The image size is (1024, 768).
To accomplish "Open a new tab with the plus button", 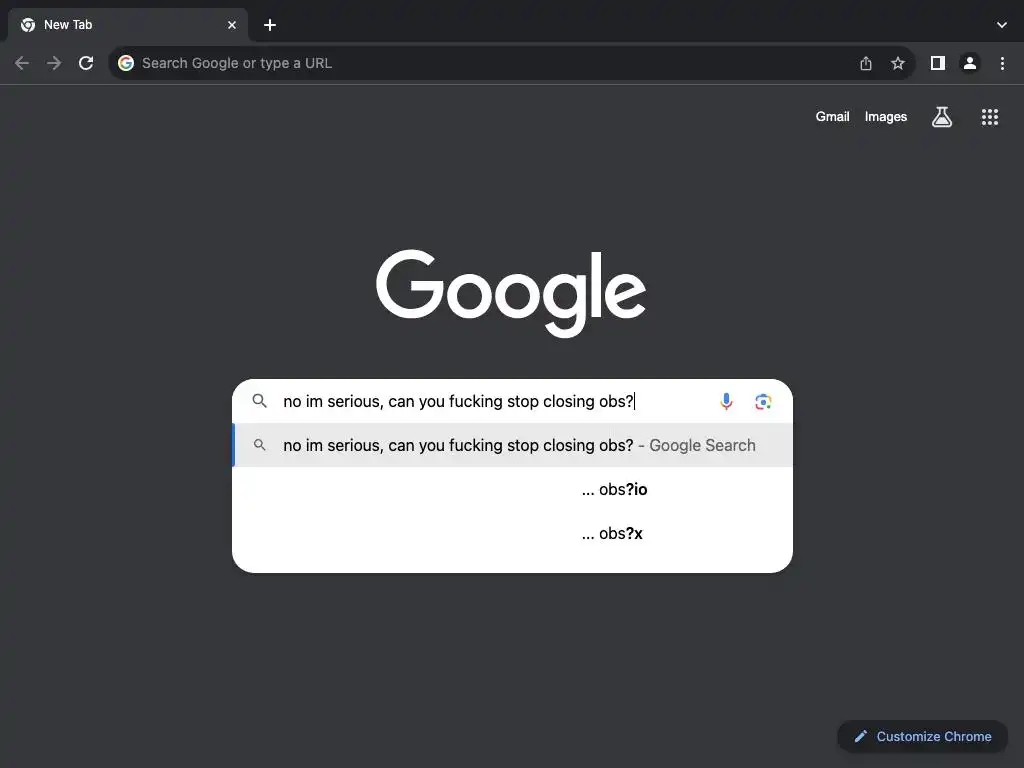I will tap(270, 25).
